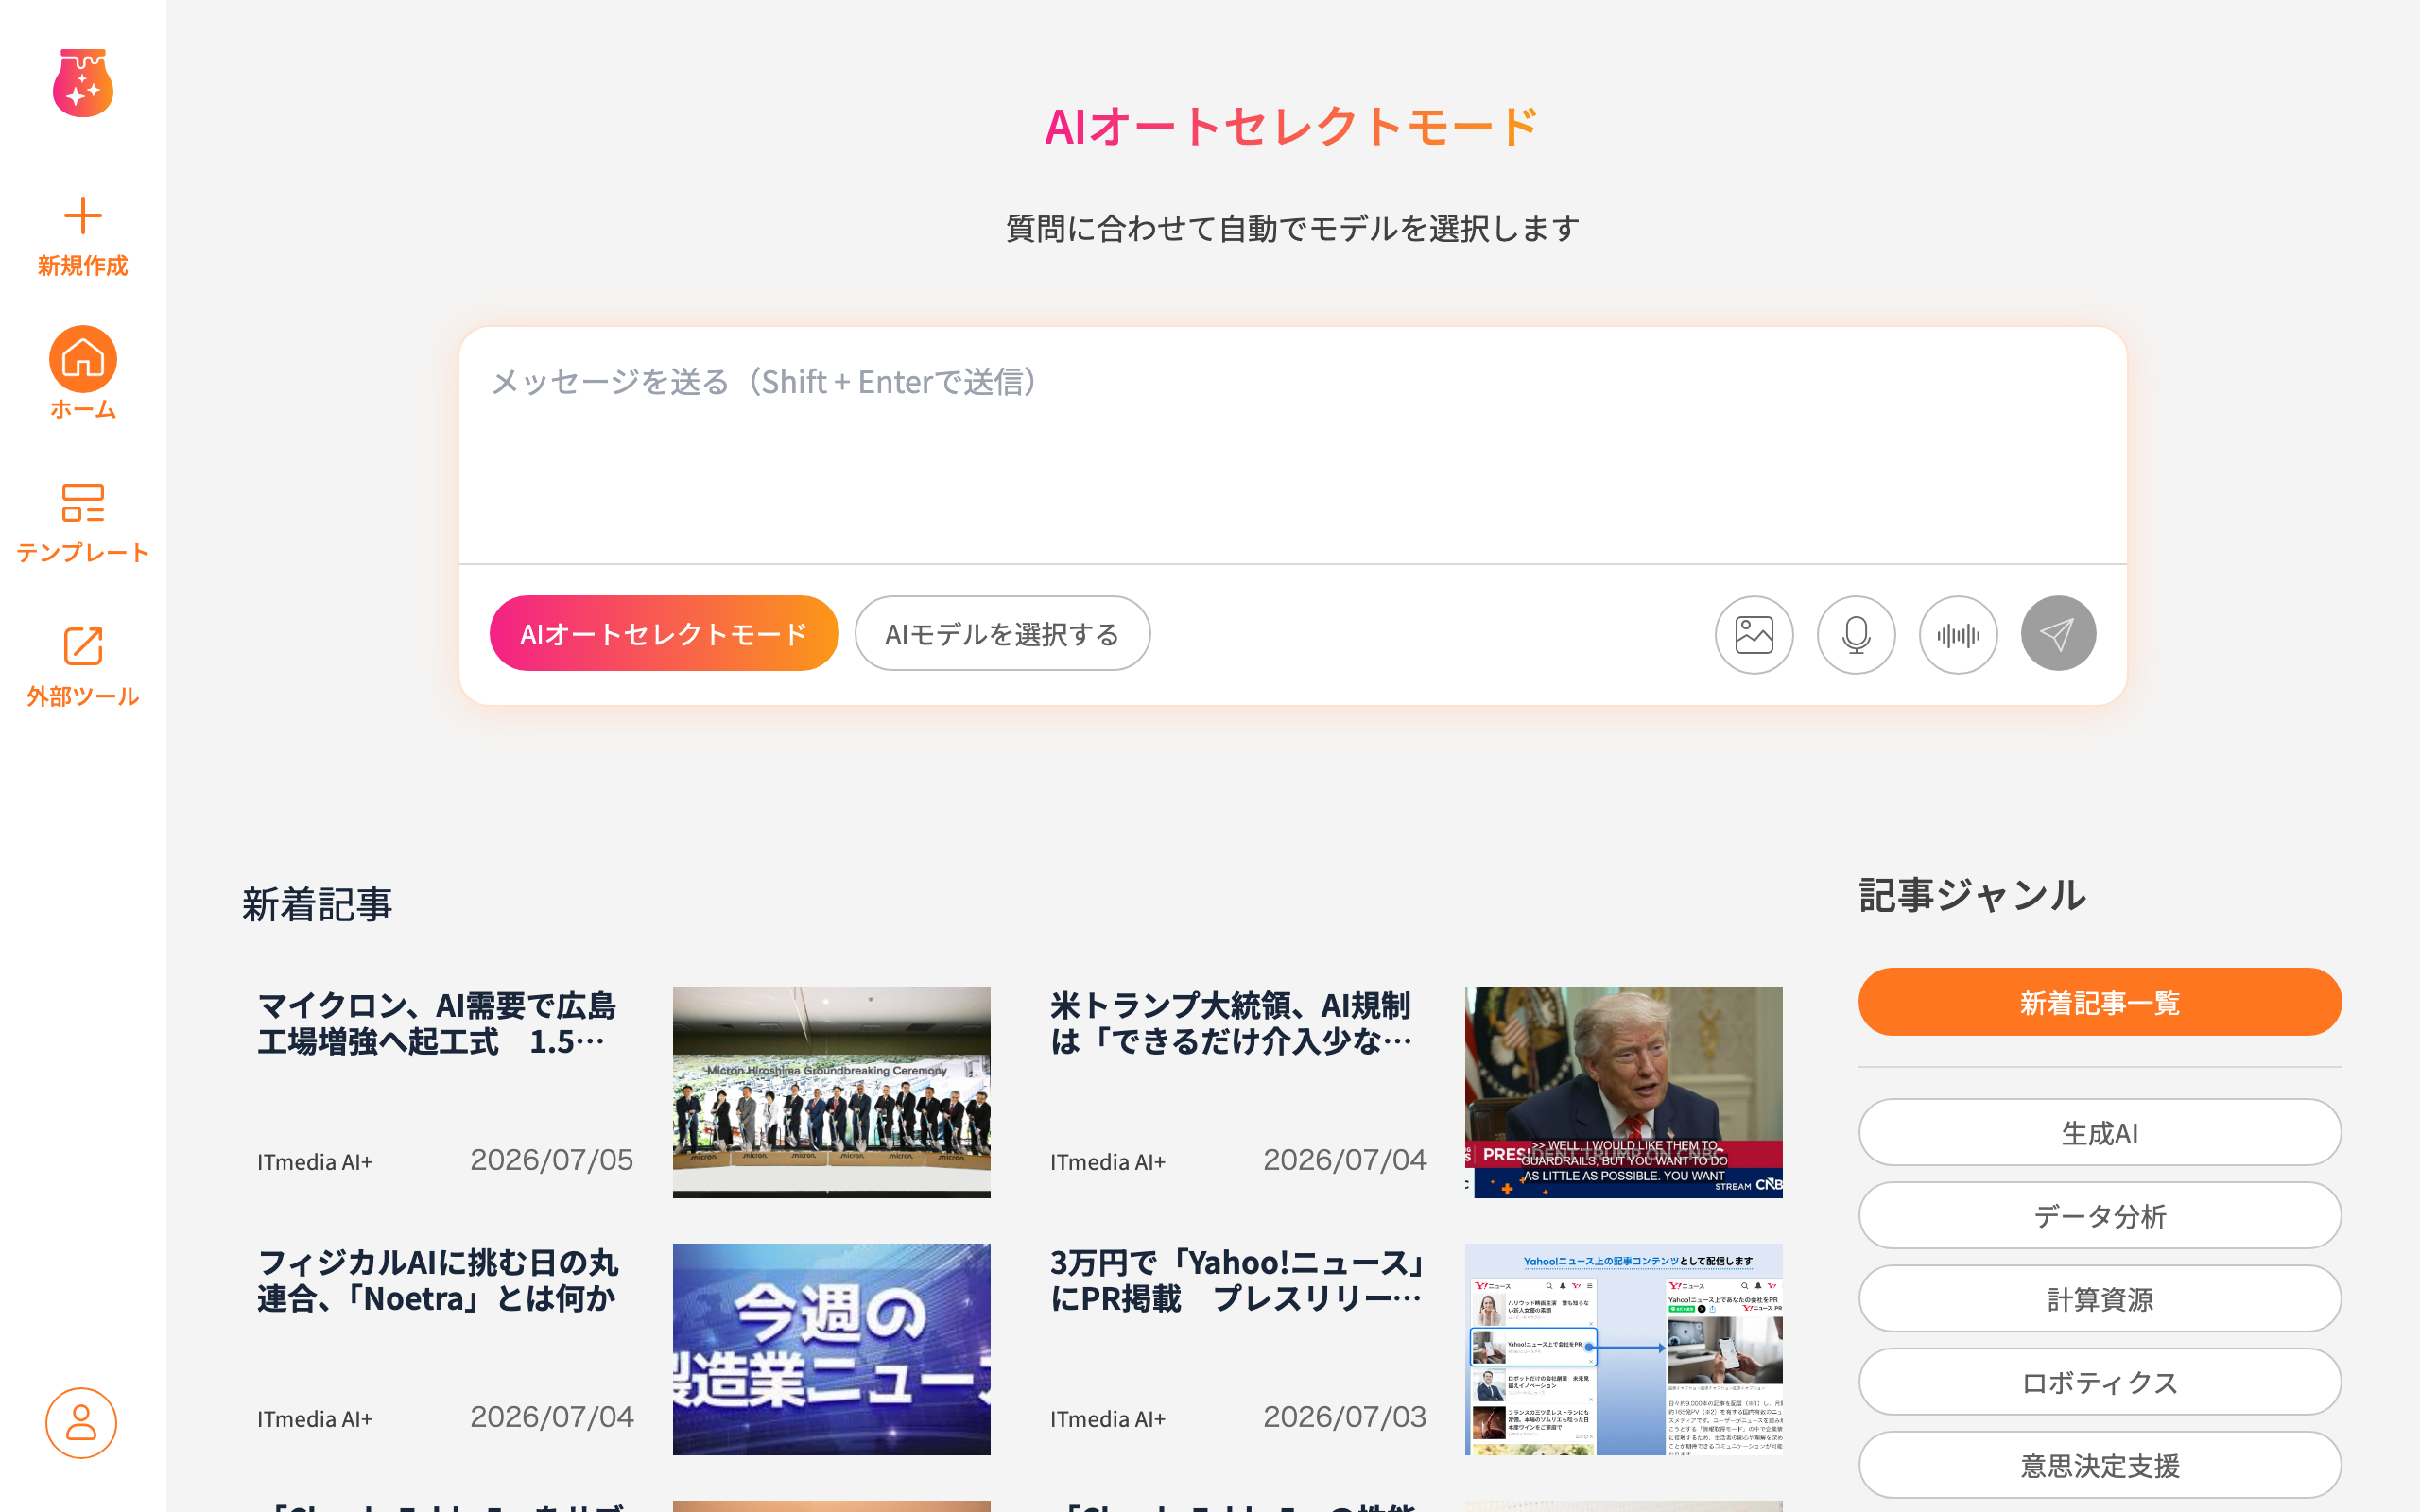Open article フィジカルAIに挑む日の丸連合
2420x1512 pixels.
[x=438, y=1280]
